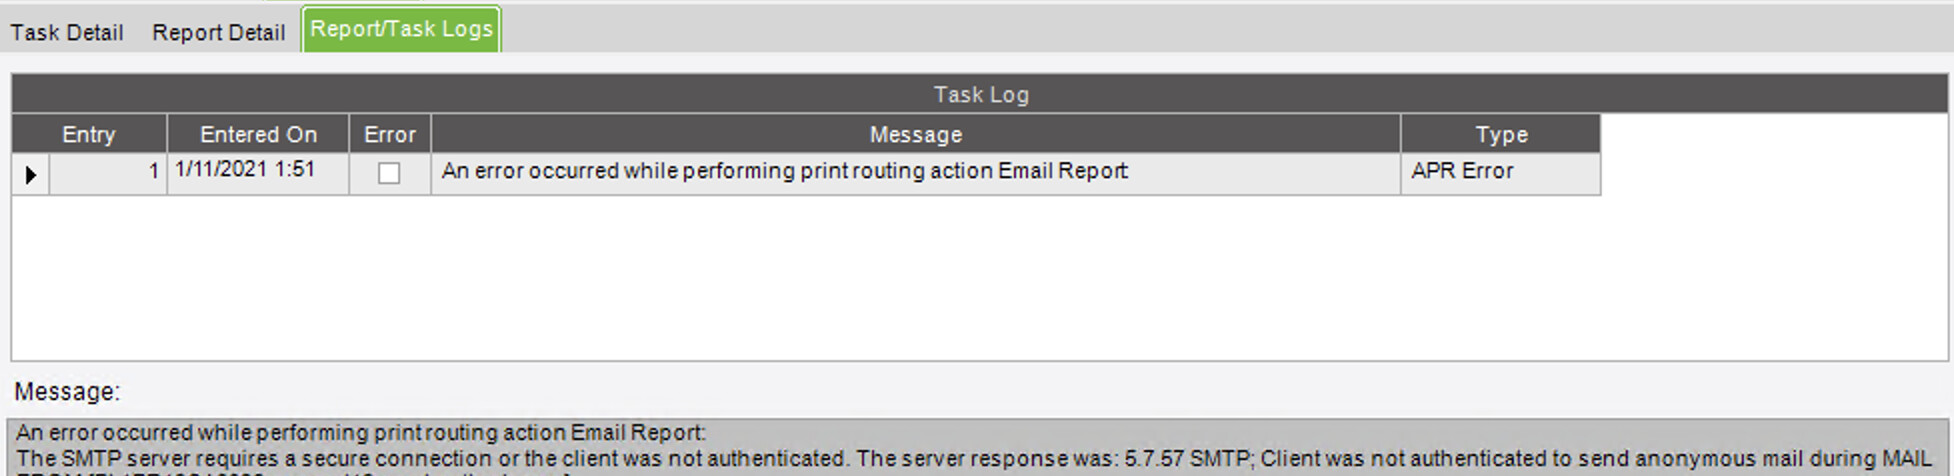
Task: Click the empty area of the Task Log grid
Action: pyautogui.click(x=980, y=278)
